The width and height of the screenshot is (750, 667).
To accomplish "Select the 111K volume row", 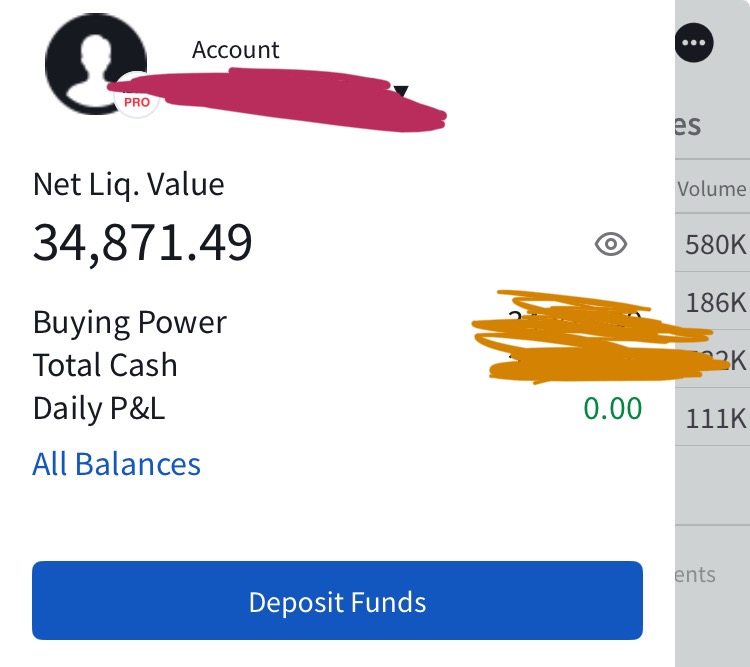I will (x=715, y=418).
